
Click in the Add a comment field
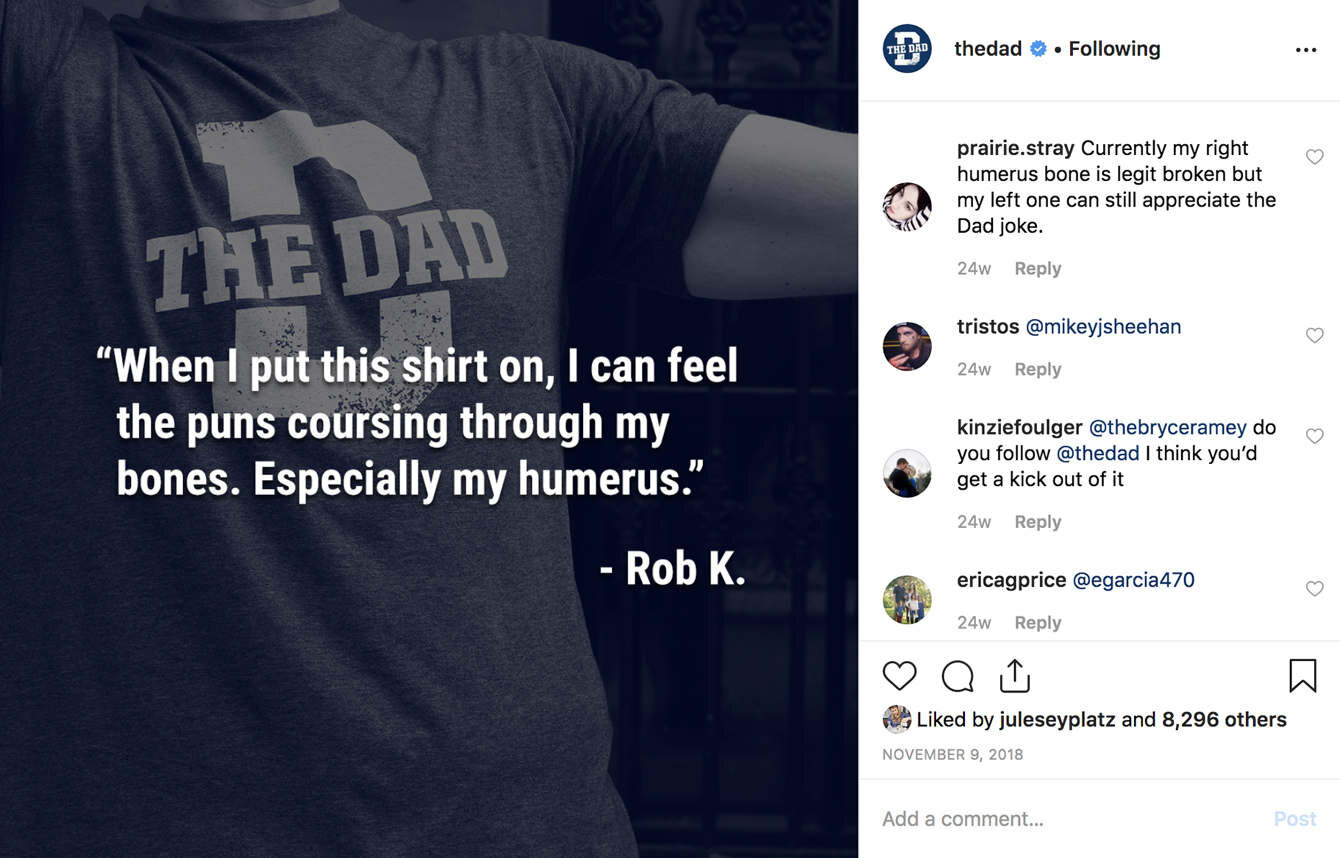(x=1060, y=819)
